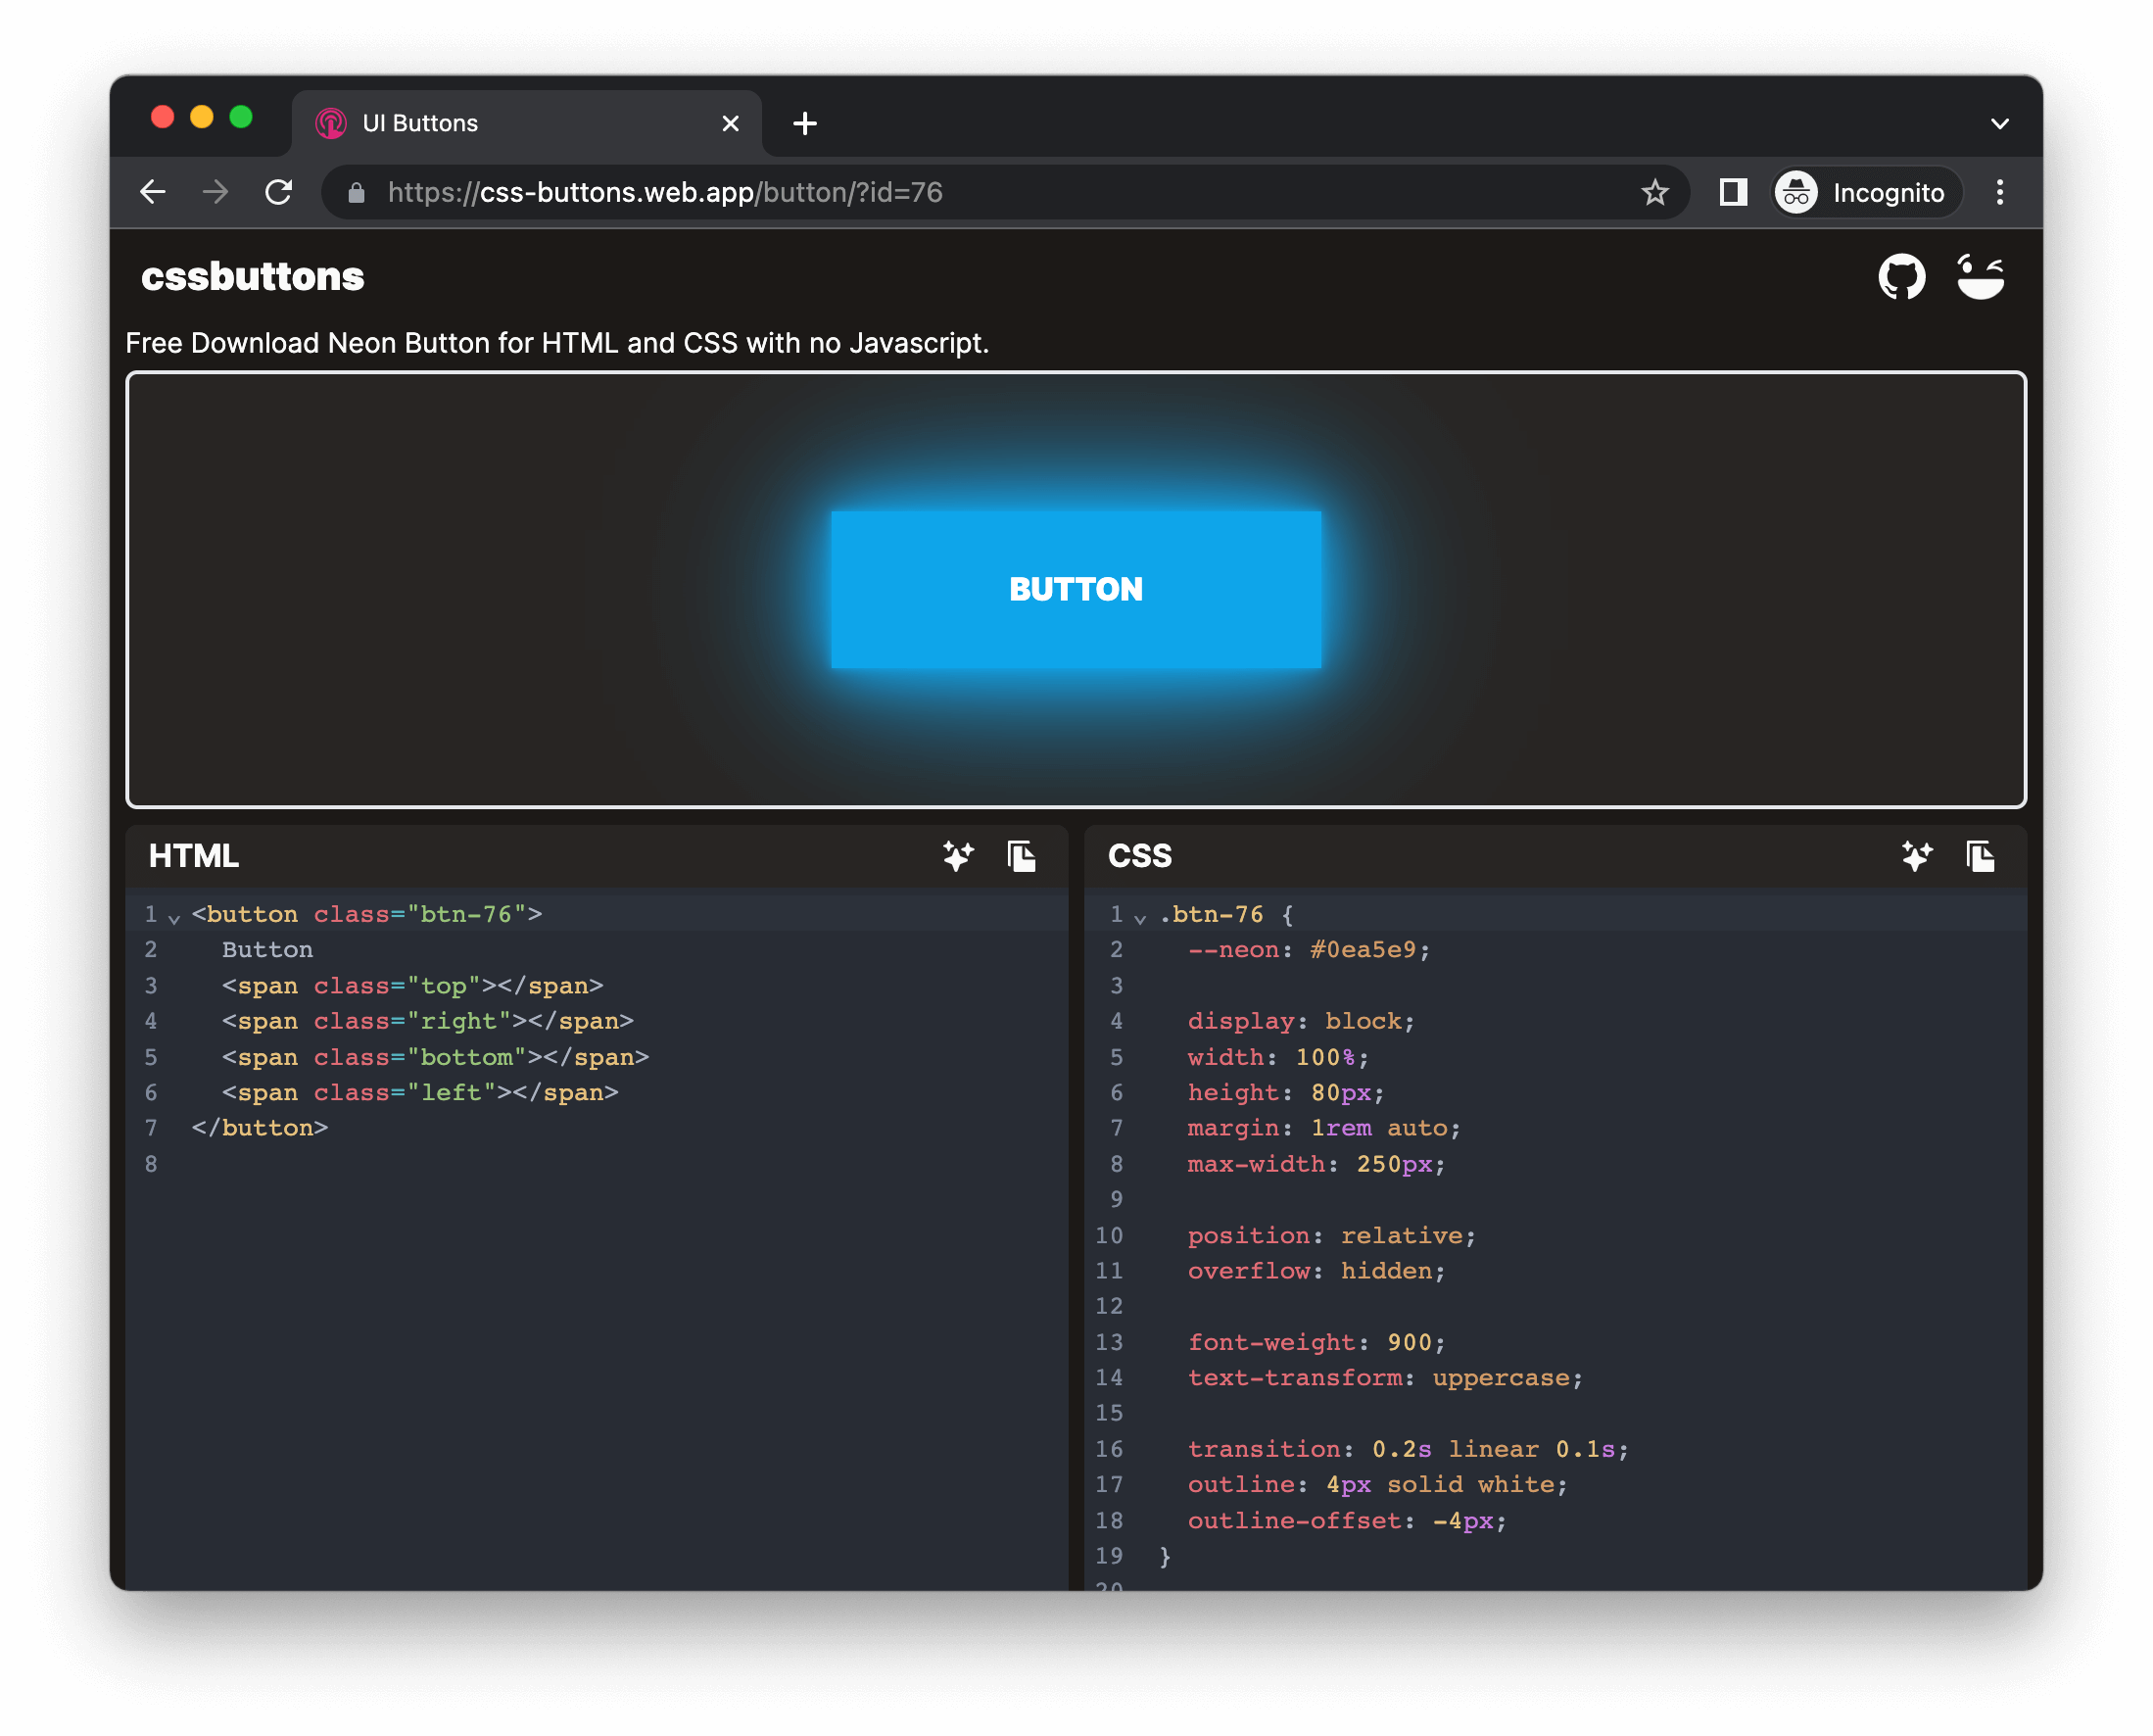This screenshot has width=2153, height=1736.
Task: Click the cssbuttons logo link
Action: click(x=252, y=277)
